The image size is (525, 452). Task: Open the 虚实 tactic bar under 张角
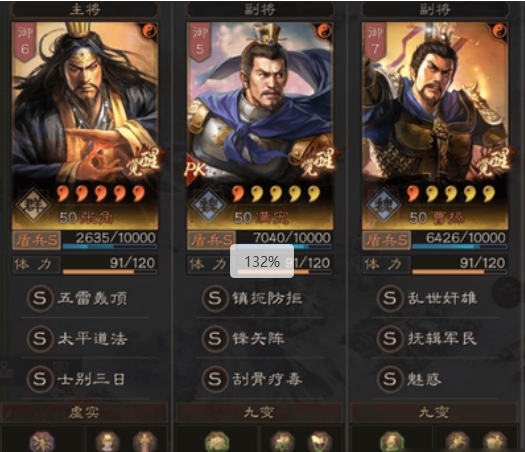click(x=84, y=412)
